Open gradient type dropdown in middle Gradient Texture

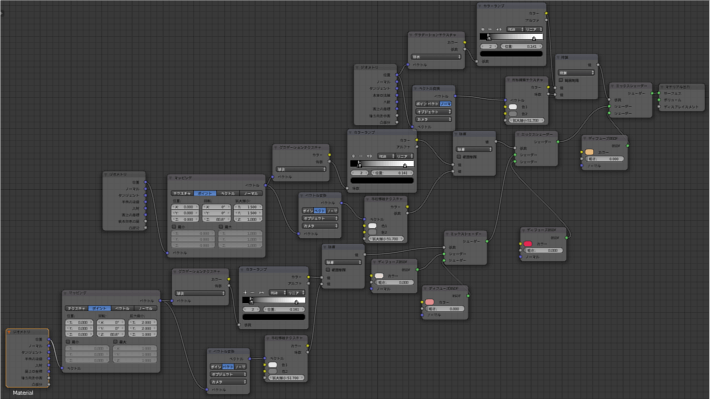pyautogui.click(x=301, y=169)
